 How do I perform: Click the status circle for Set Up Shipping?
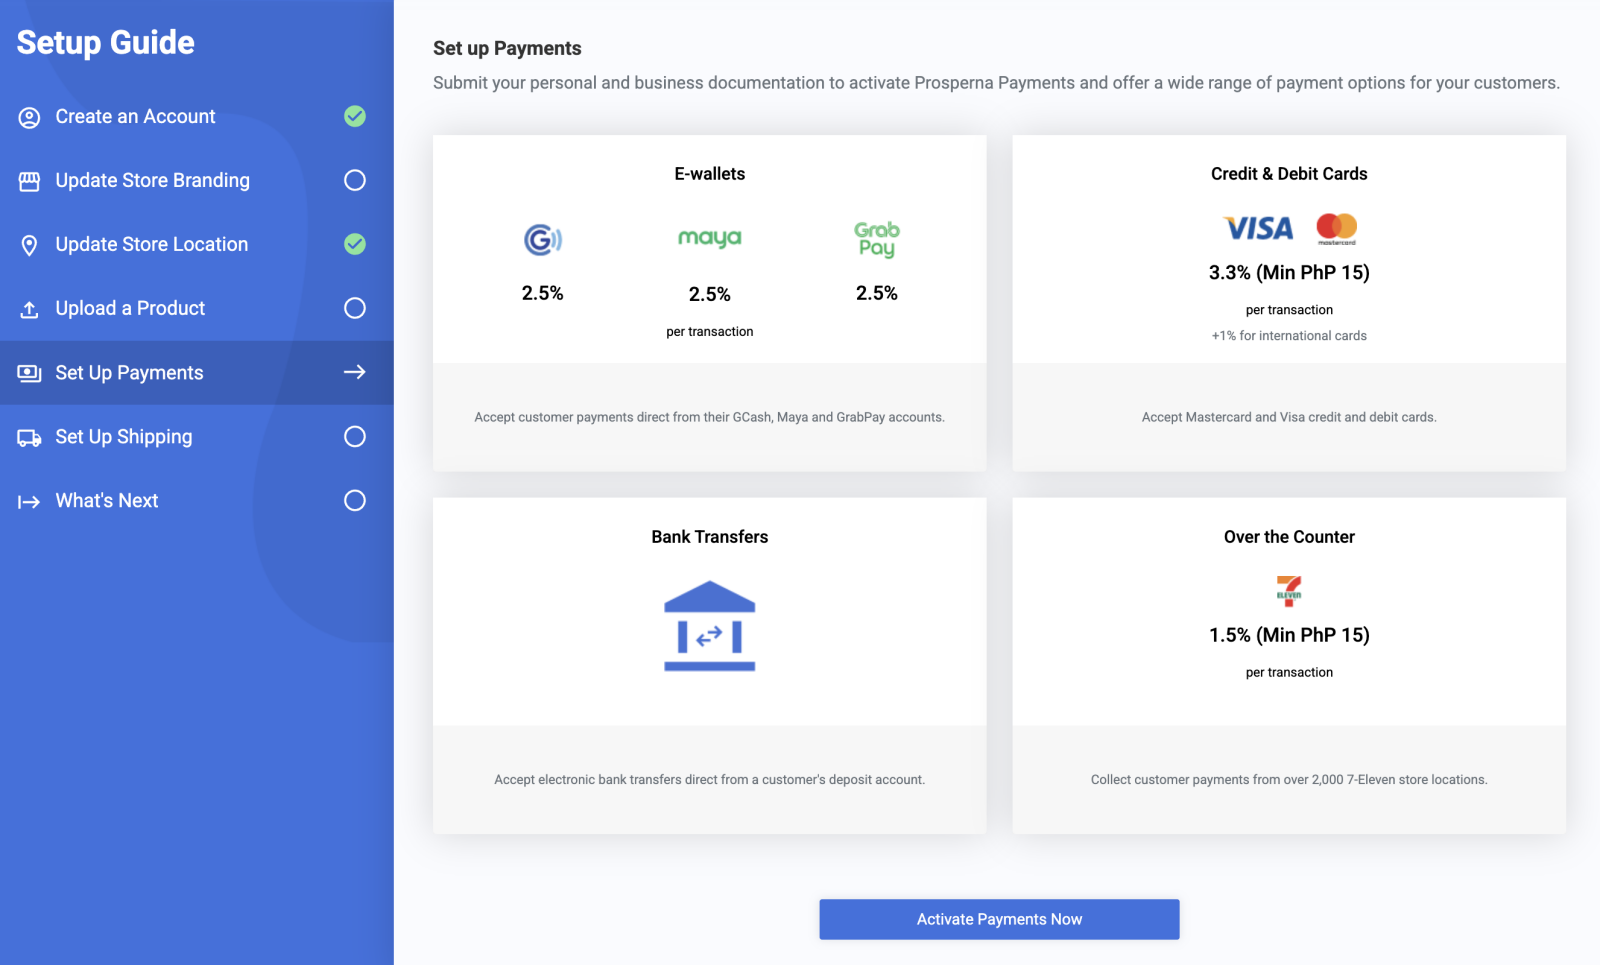pos(355,436)
